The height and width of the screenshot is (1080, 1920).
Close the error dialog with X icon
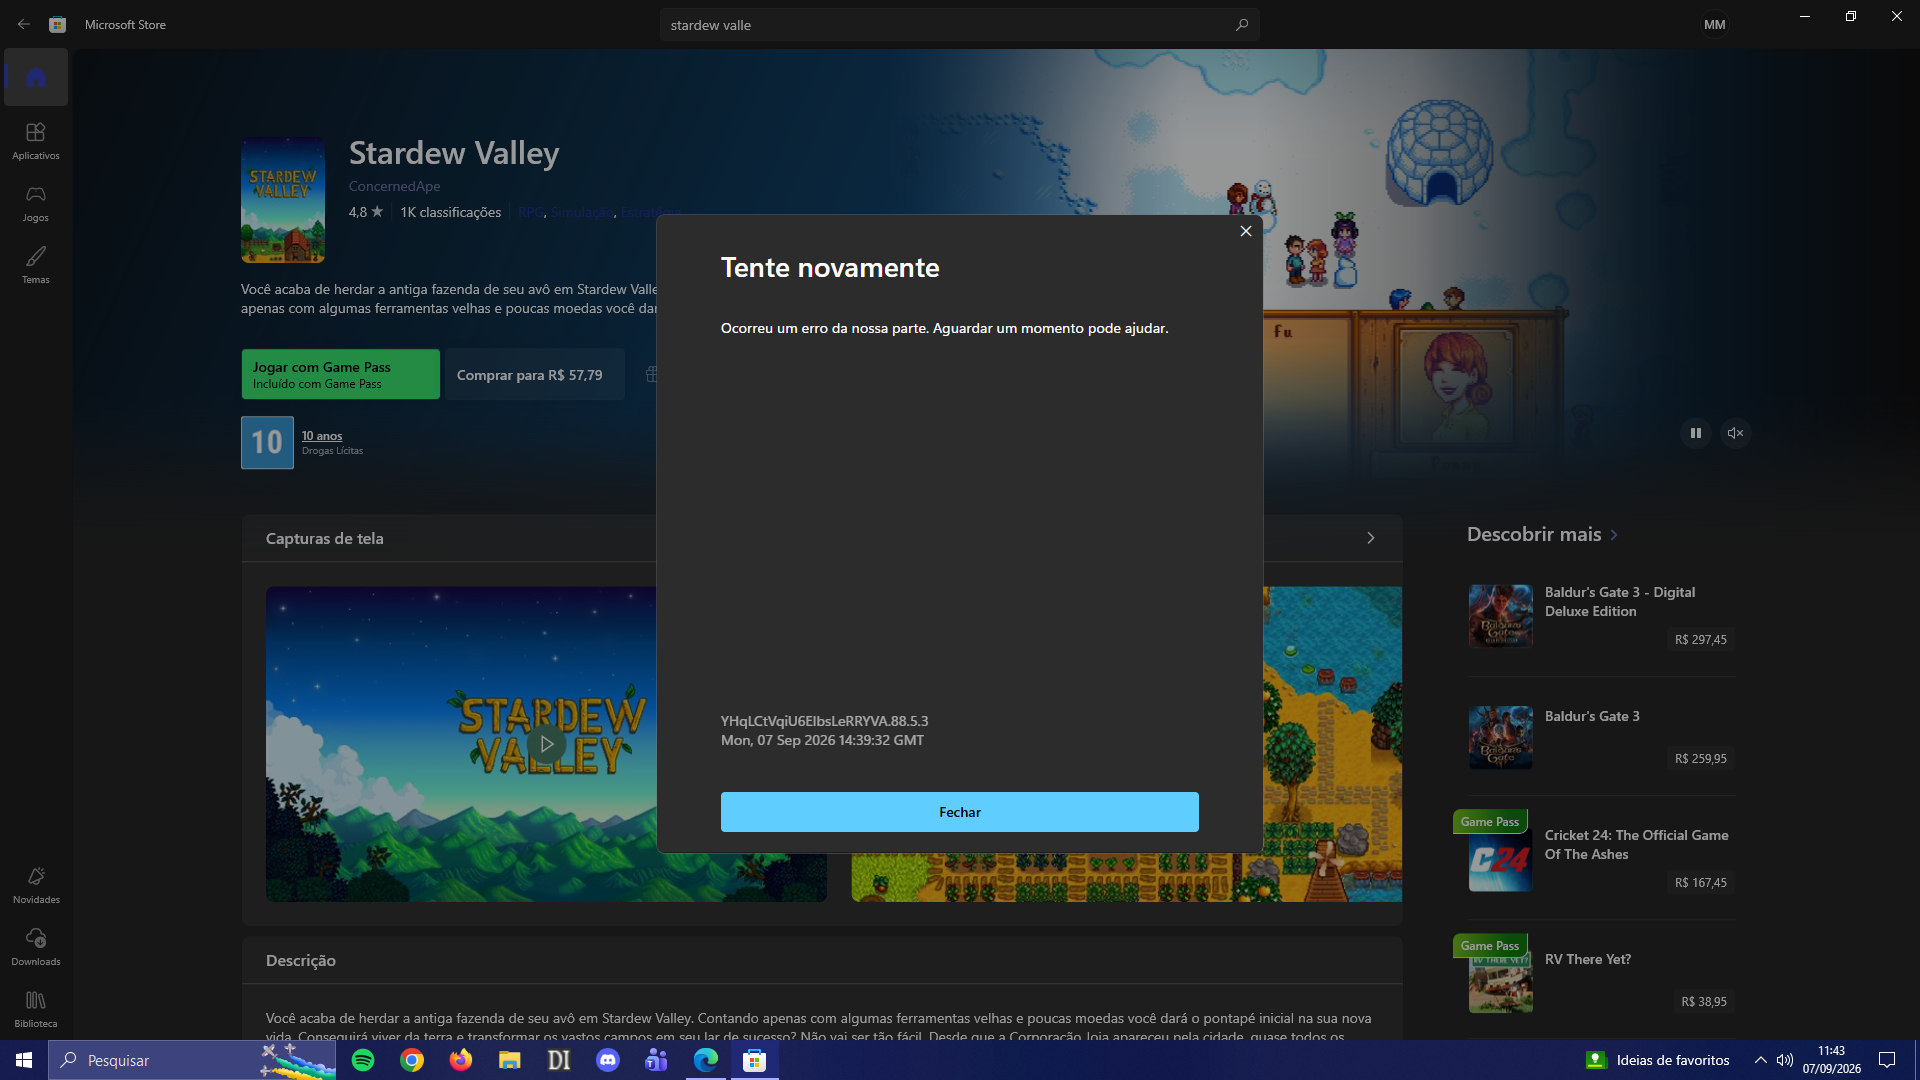1245,231
